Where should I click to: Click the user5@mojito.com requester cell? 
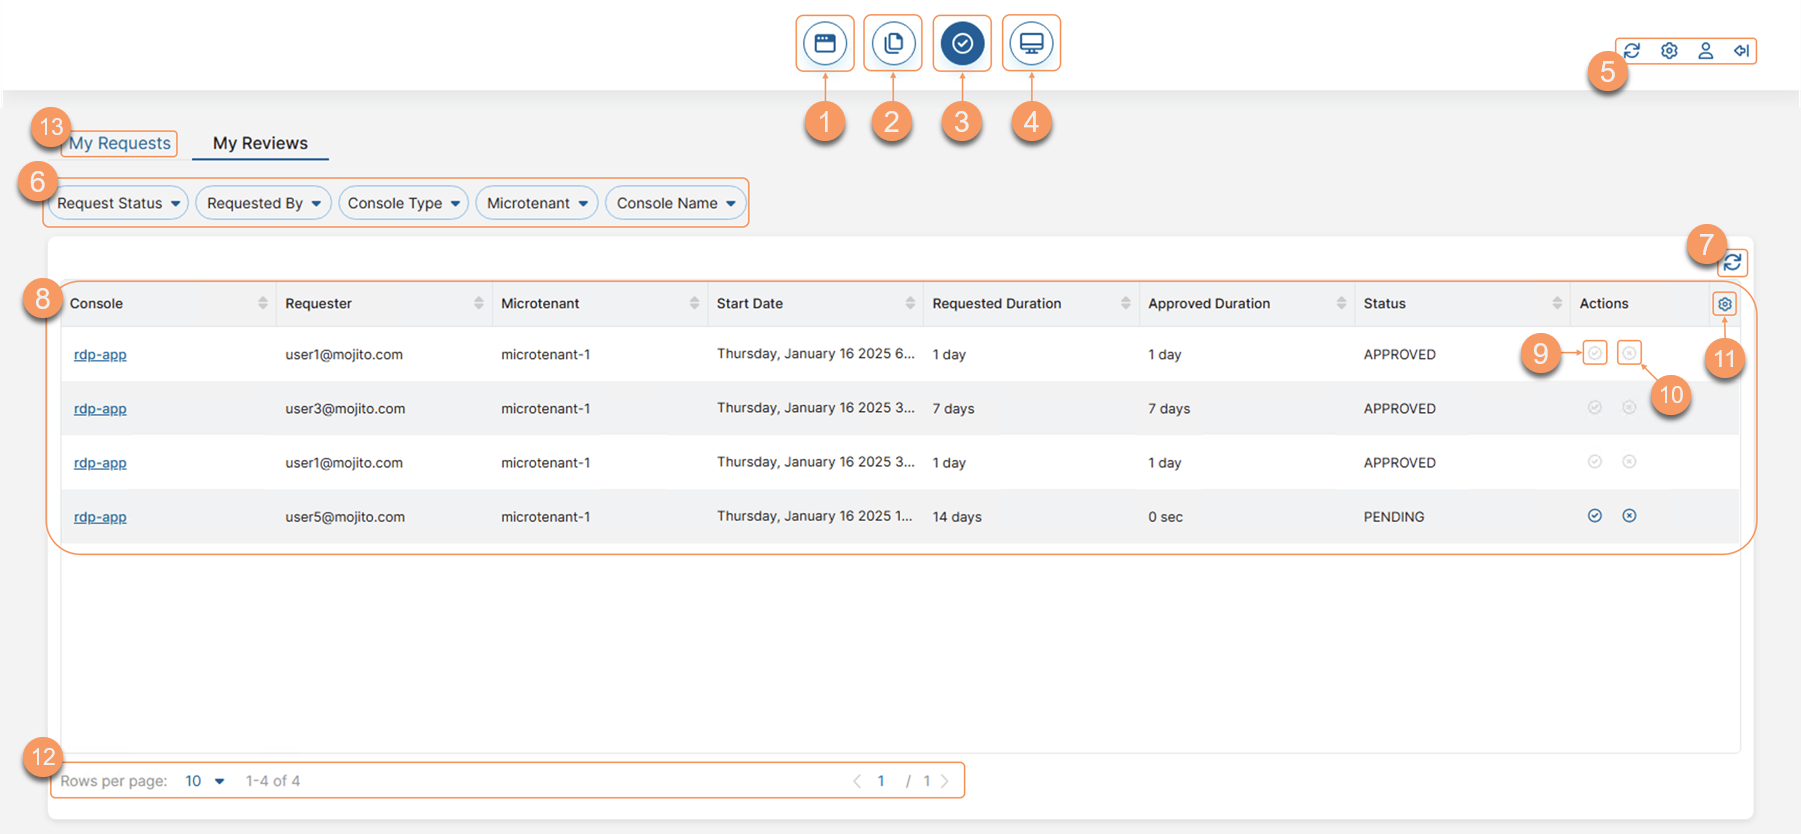coord(345,517)
